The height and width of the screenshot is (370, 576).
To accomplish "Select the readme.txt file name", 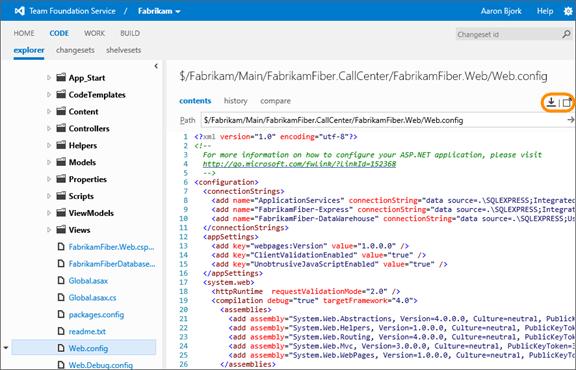I will click(87, 331).
